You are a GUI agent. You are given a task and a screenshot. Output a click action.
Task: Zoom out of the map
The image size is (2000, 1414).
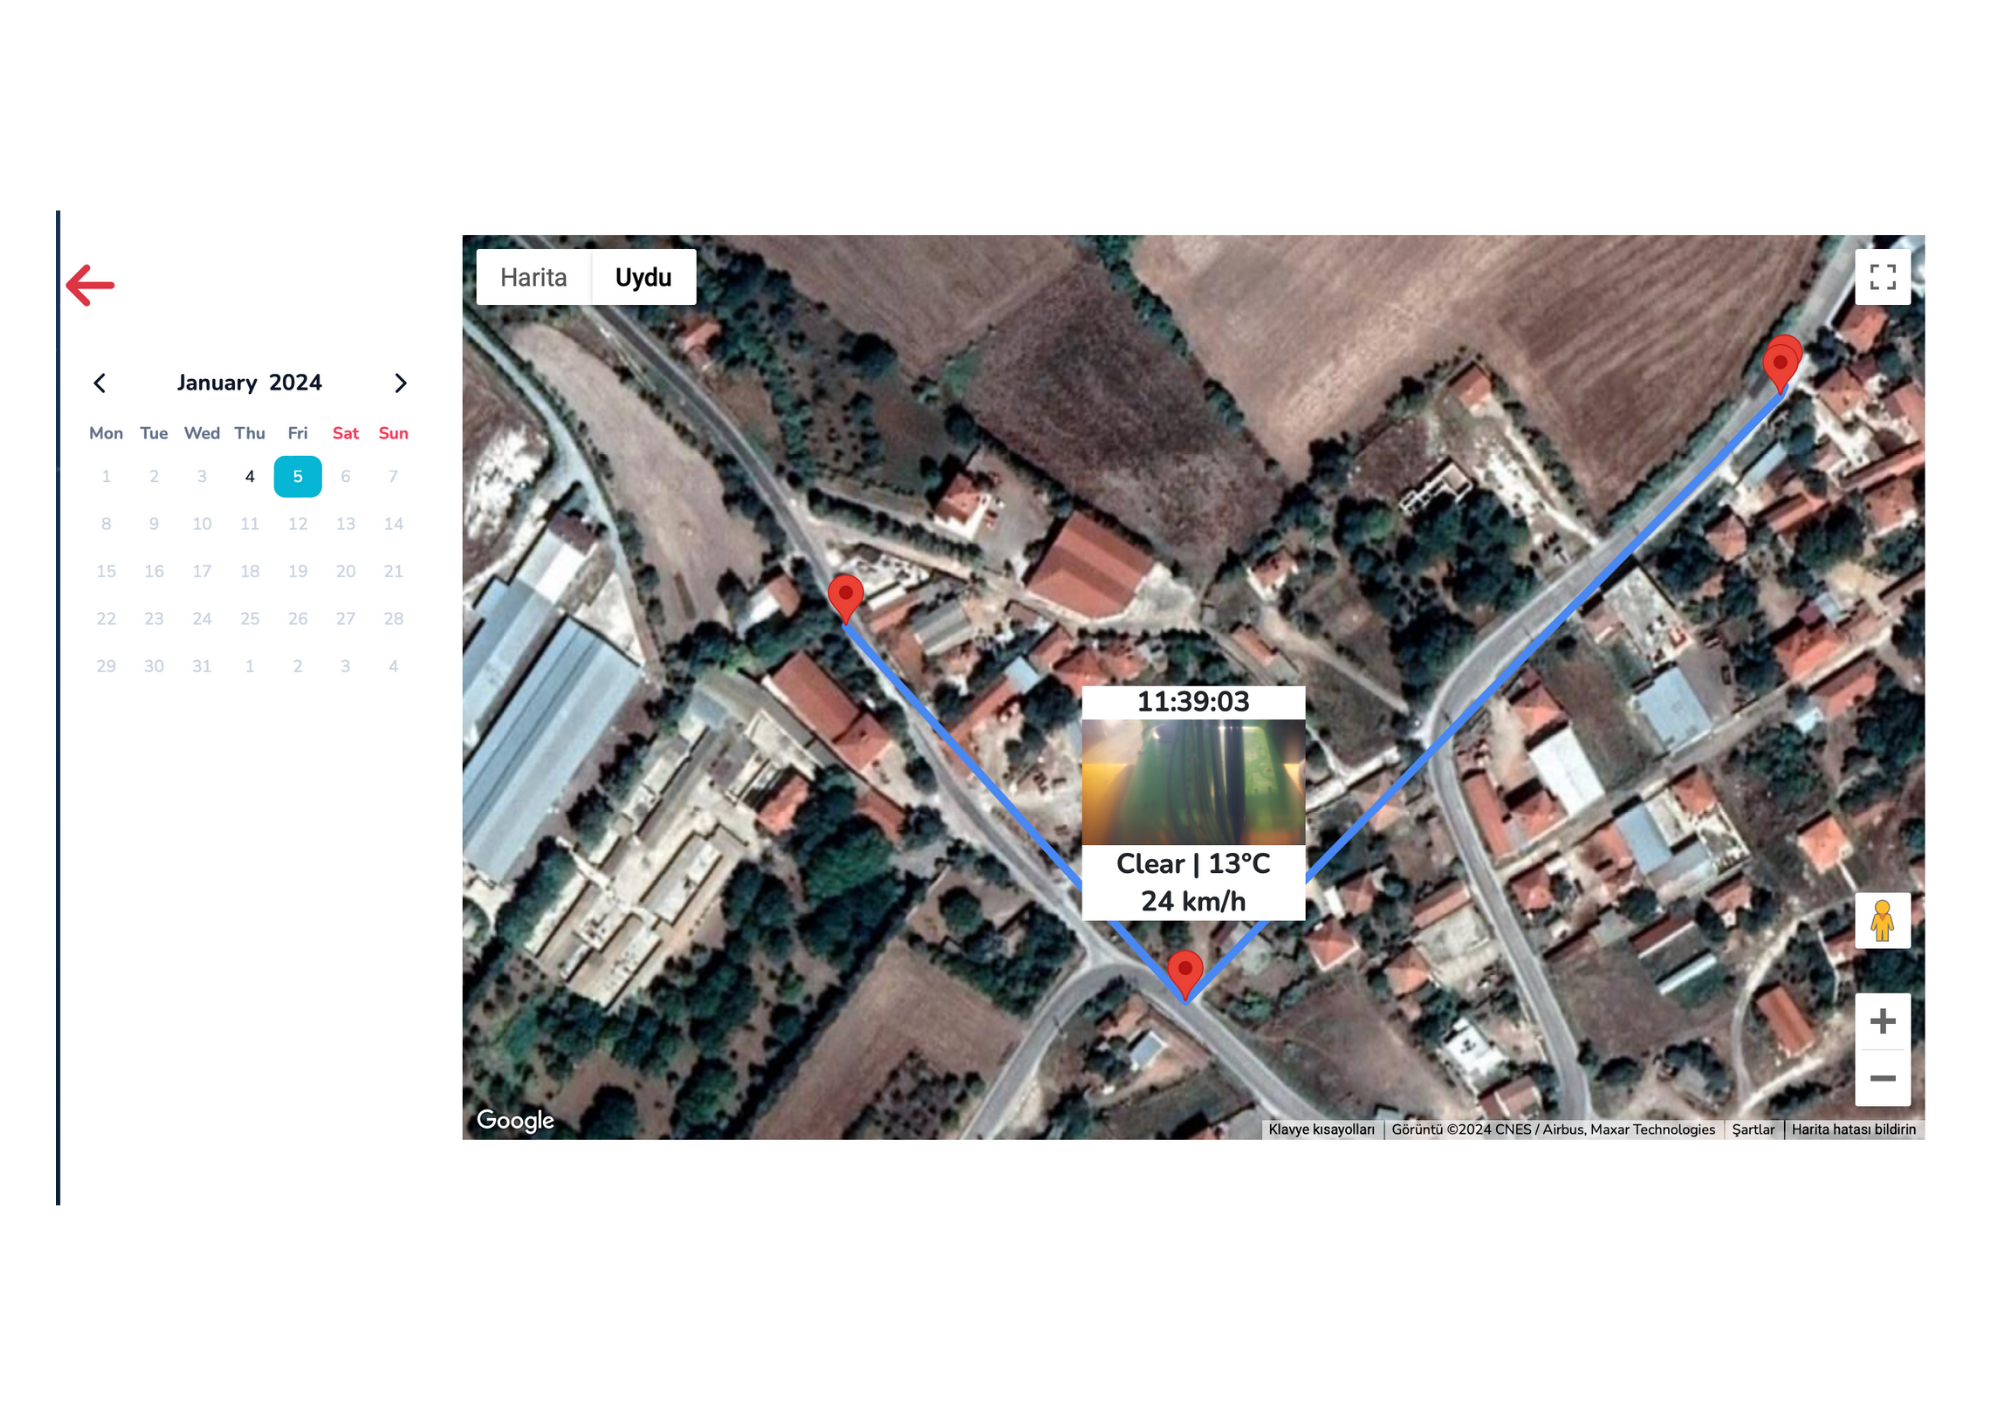[1882, 1078]
